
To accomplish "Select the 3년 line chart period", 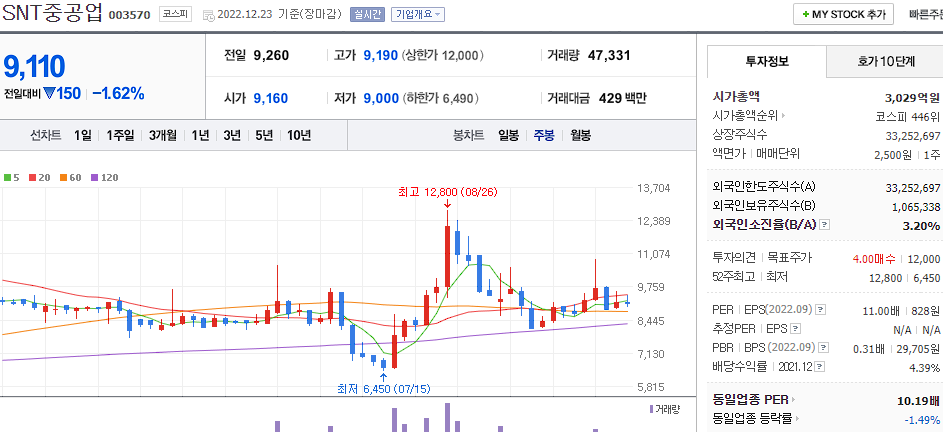I will [x=232, y=135].
